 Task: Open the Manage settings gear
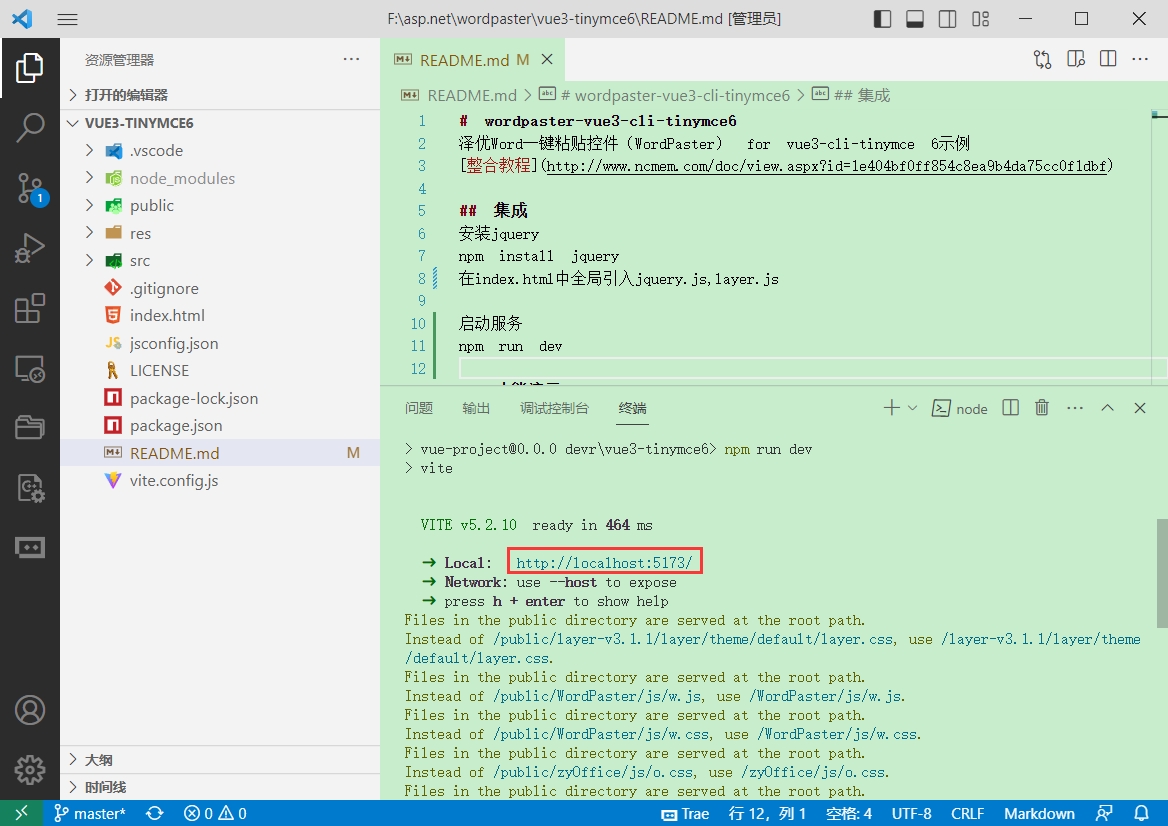tap(30, 770)
